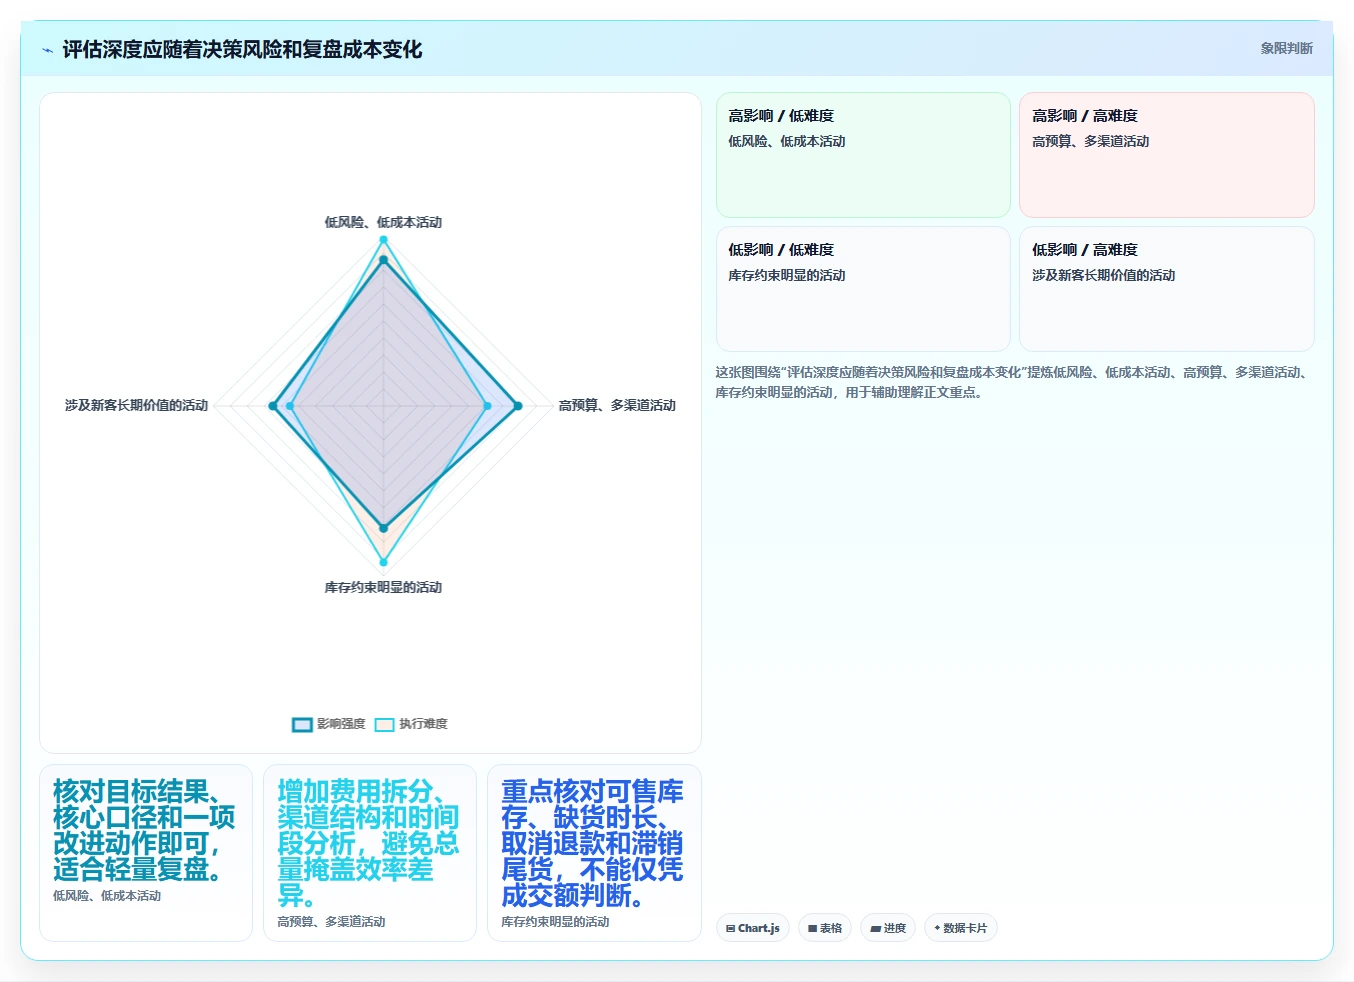Click the dark teal 影响强度 point on the right axis
Viewport: 1354px width, 982px height.
(x=518, y=406)
